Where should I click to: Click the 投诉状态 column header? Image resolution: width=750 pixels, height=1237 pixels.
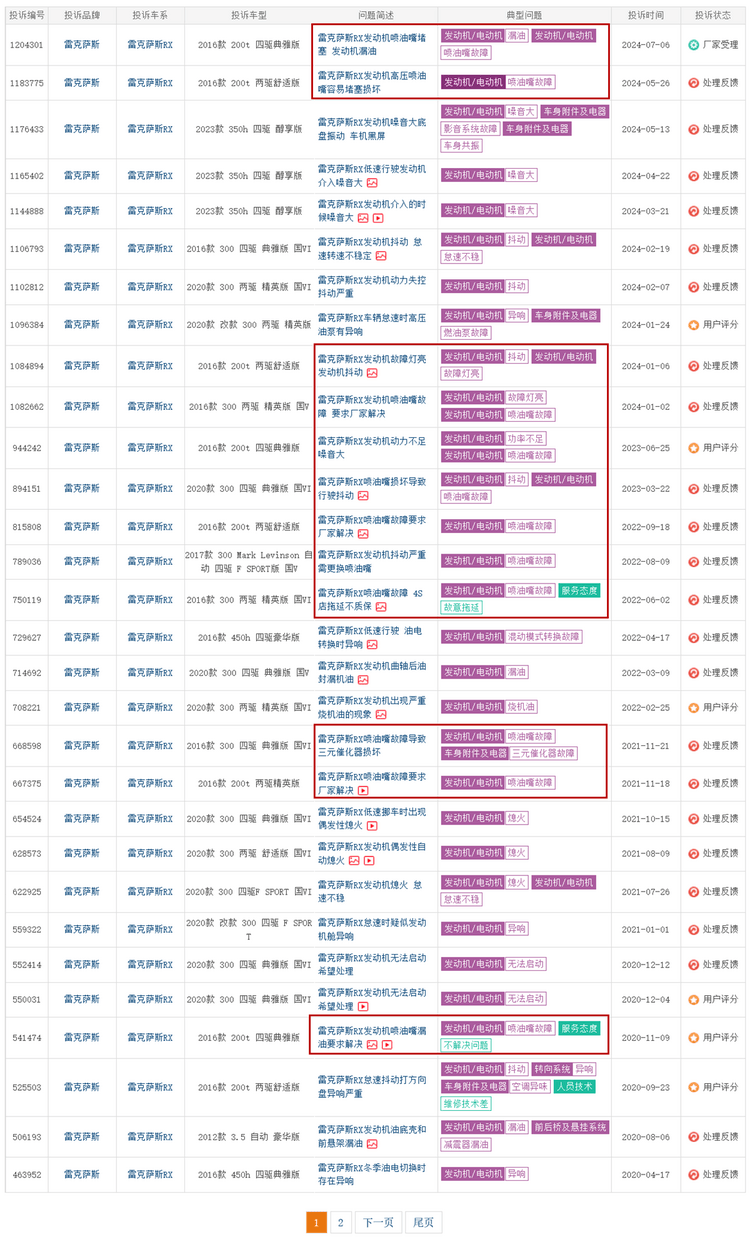(713, 16)
